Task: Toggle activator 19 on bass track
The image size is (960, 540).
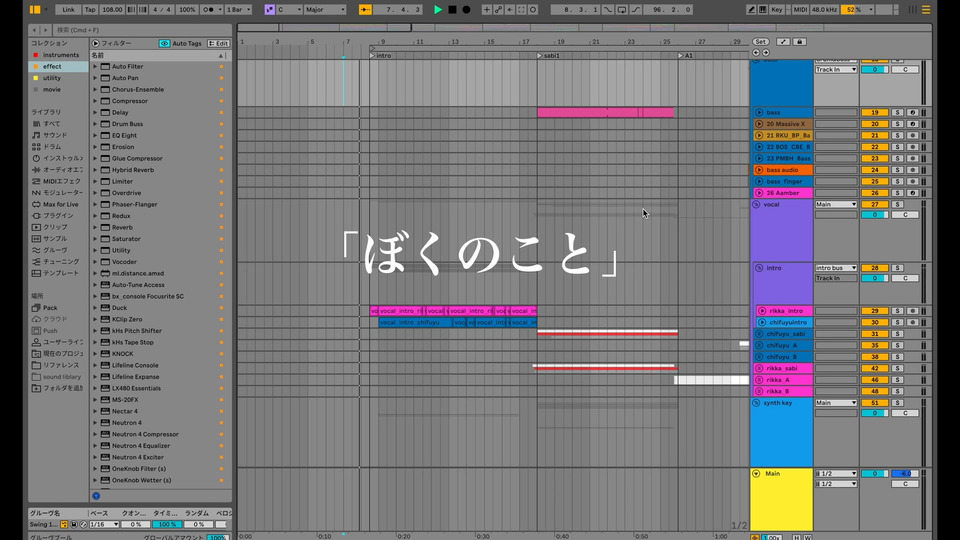Action: [874, 112]
